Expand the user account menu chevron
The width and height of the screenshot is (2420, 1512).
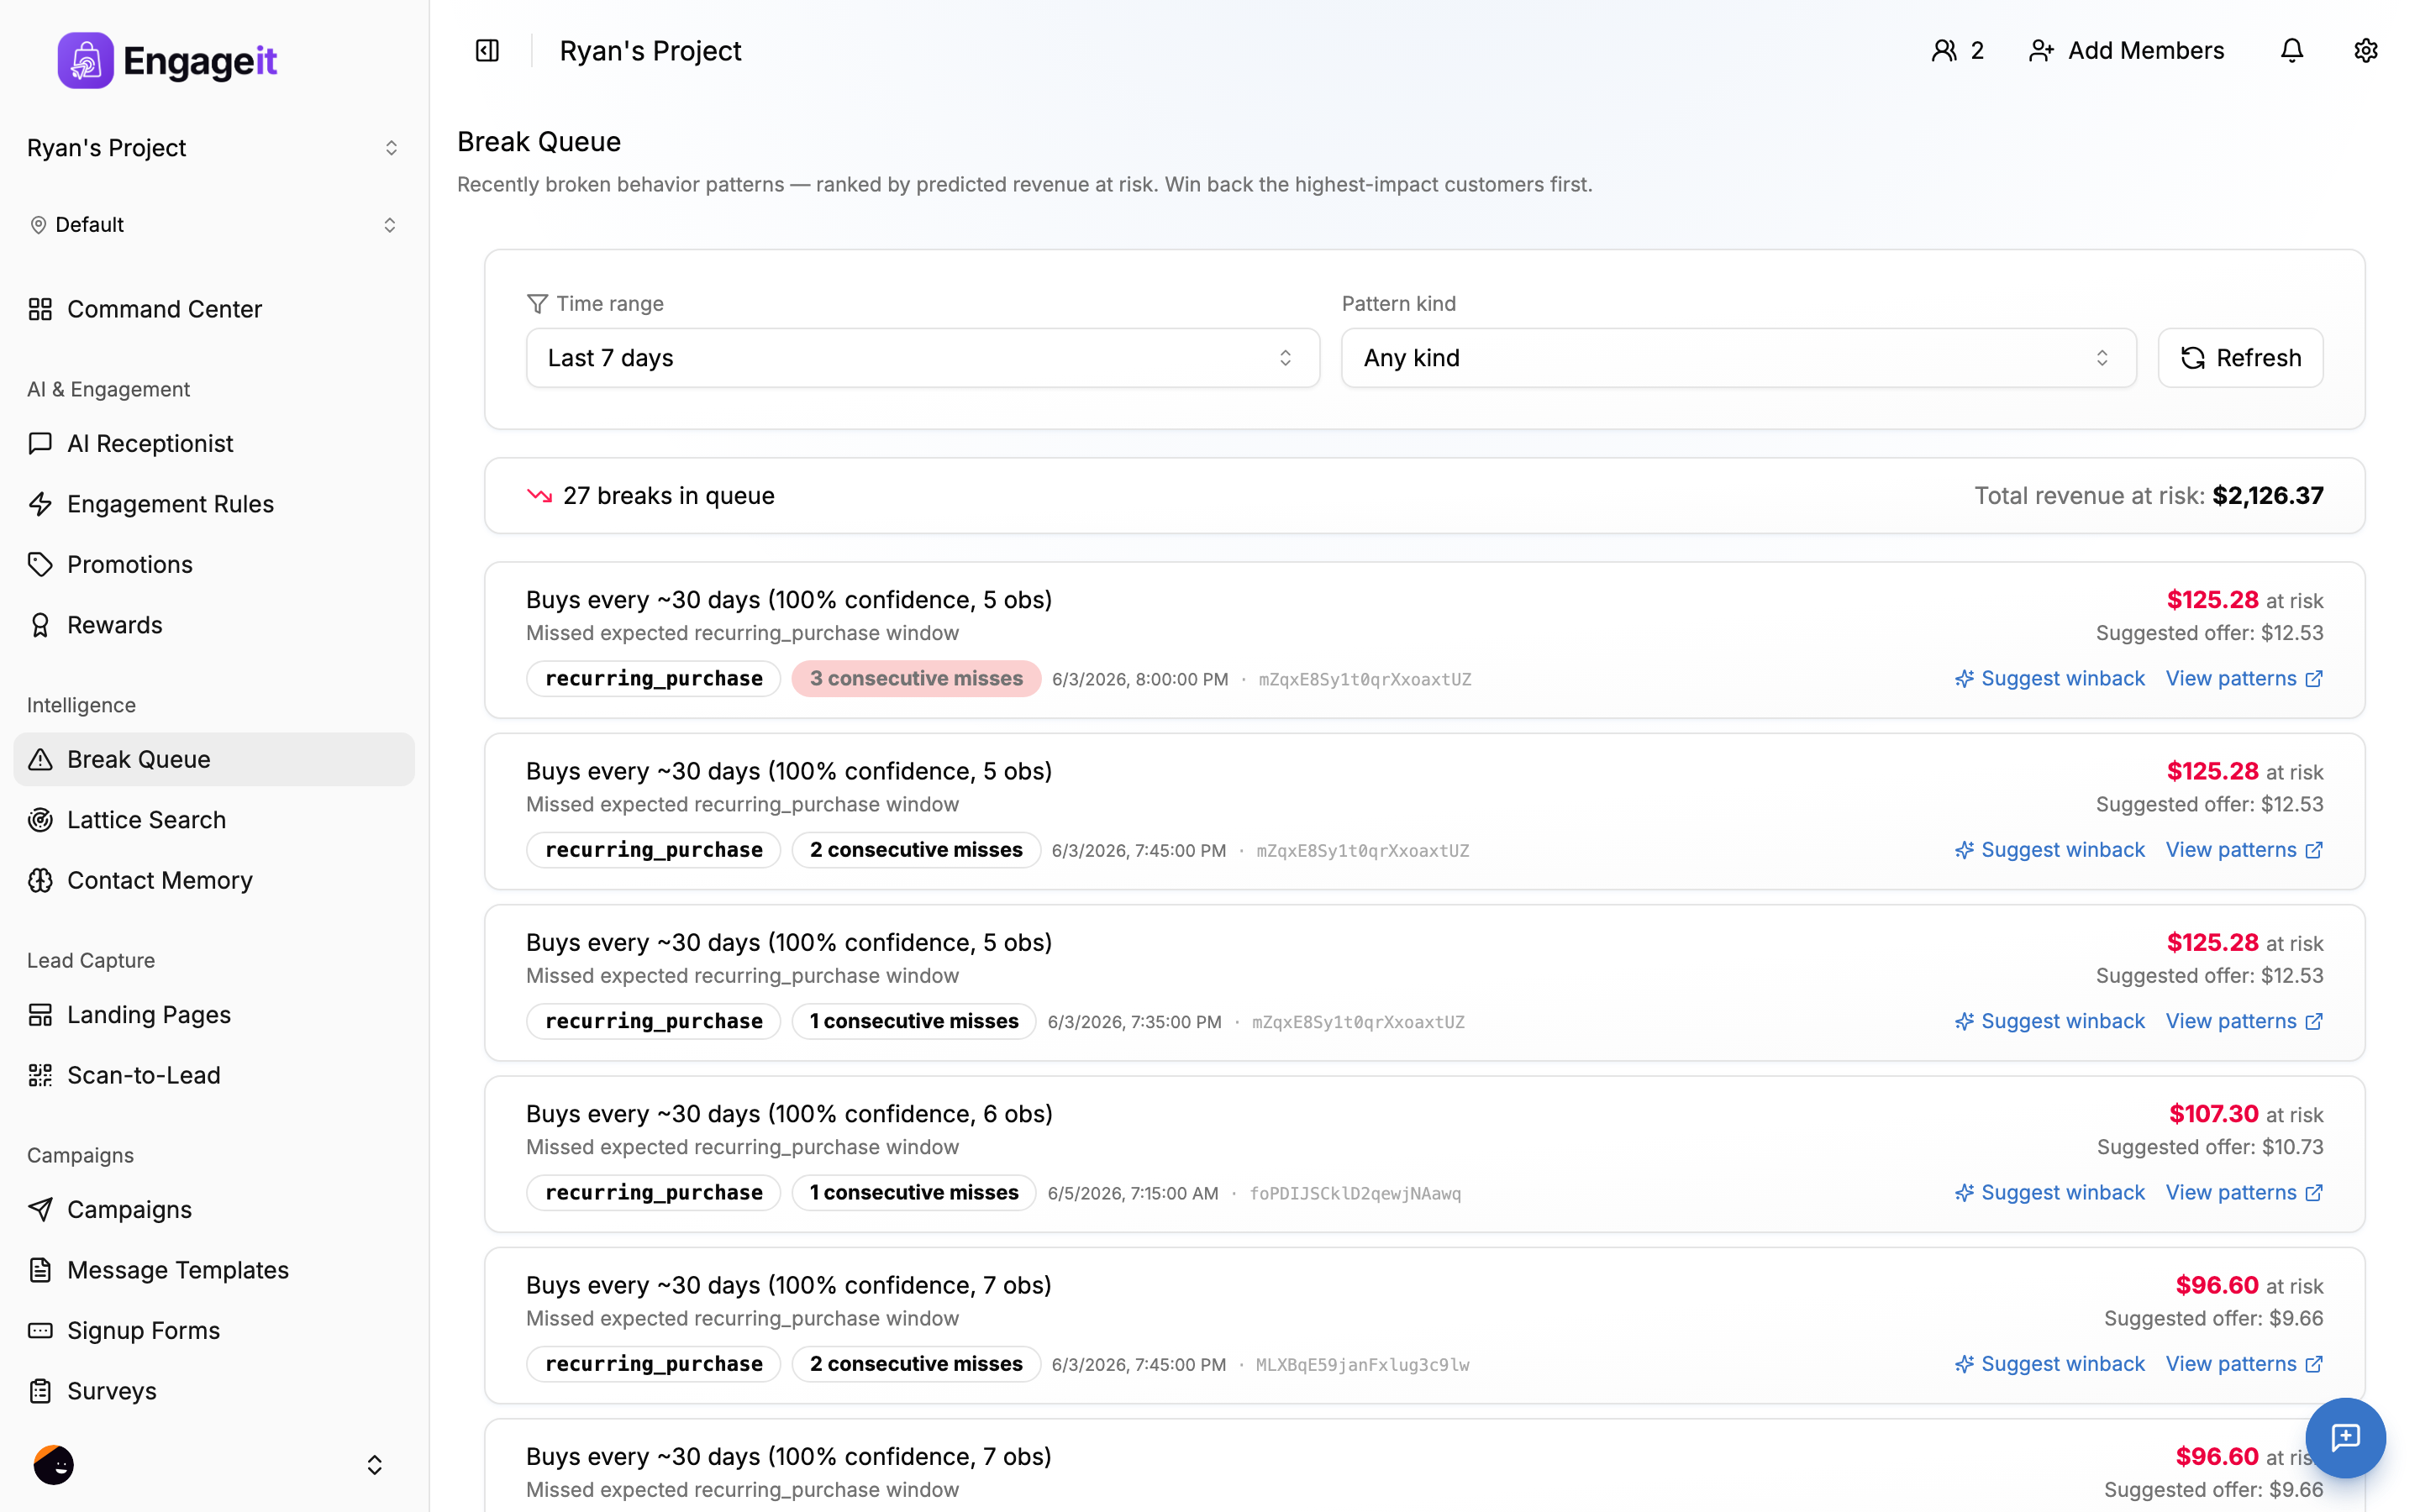(x=374, y=1465)
